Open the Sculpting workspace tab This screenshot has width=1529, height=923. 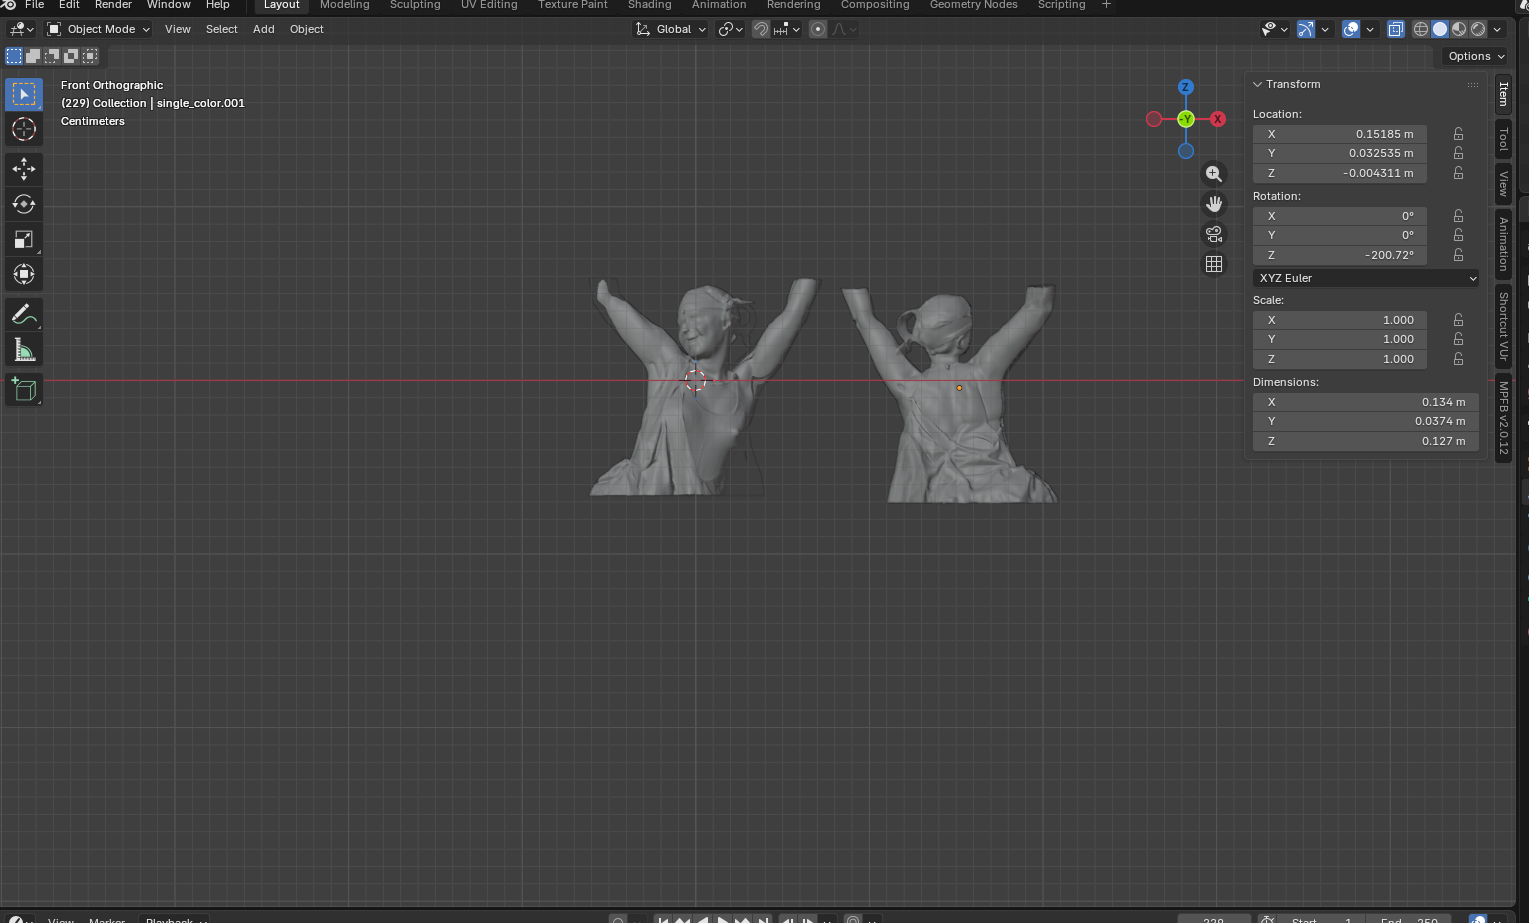(415, 5)
